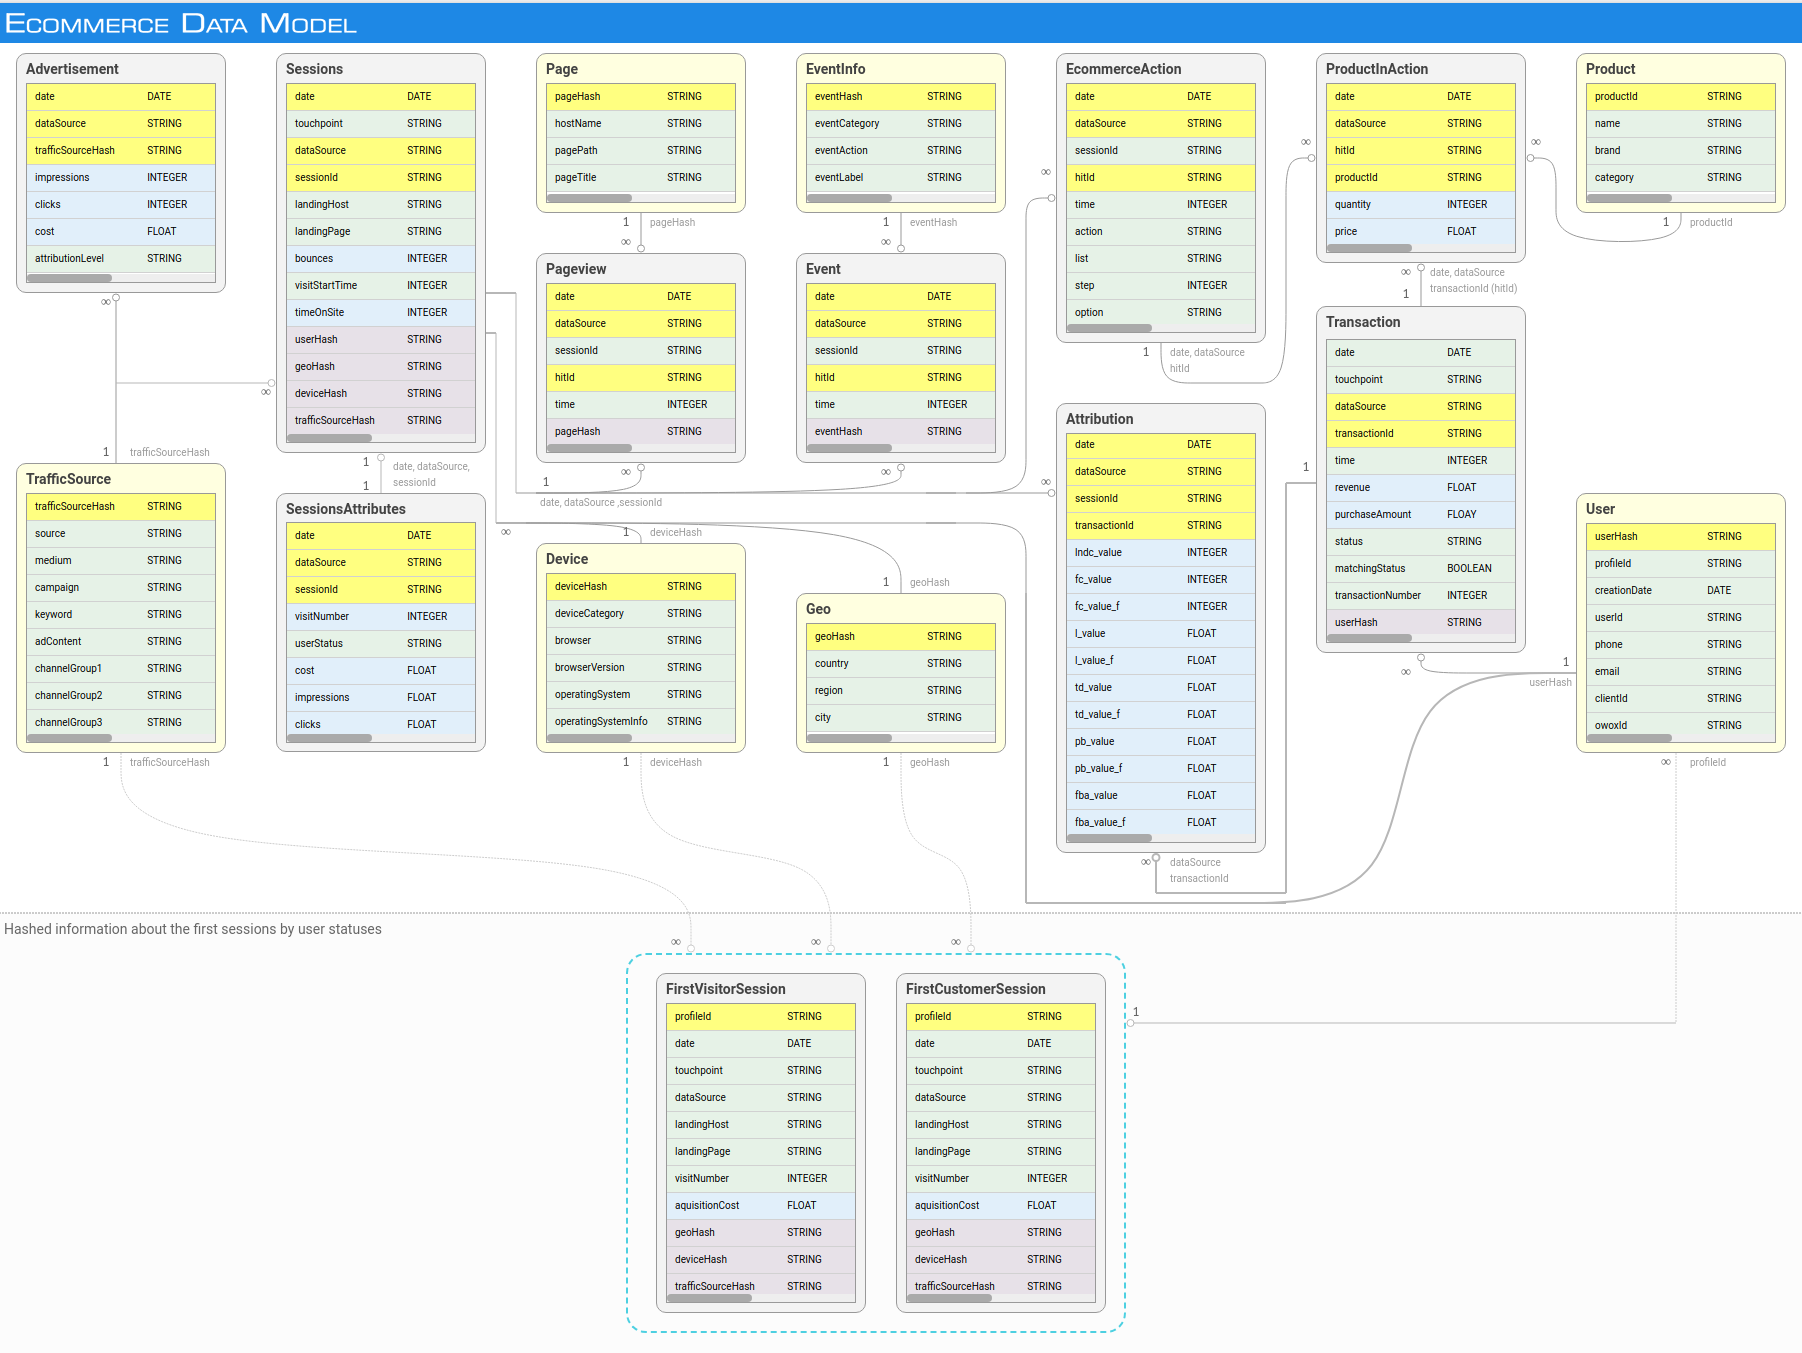Select the trafficSourceHash row in Advertisement table
Image resolution: width=1802 pixels, height=1353 pixels.
click(x=120, y=151)
